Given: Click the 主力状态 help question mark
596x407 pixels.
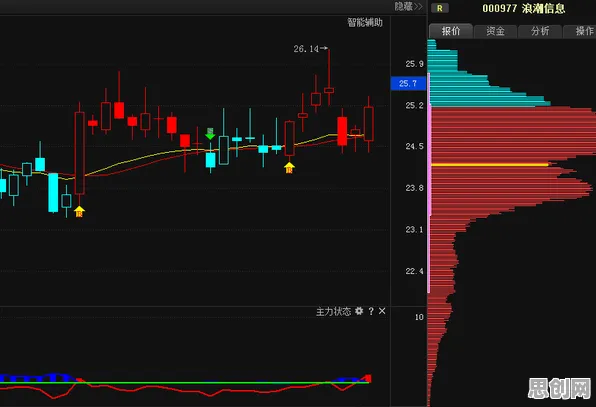Looking at the screenshot, I should click(x=371, y=311).
